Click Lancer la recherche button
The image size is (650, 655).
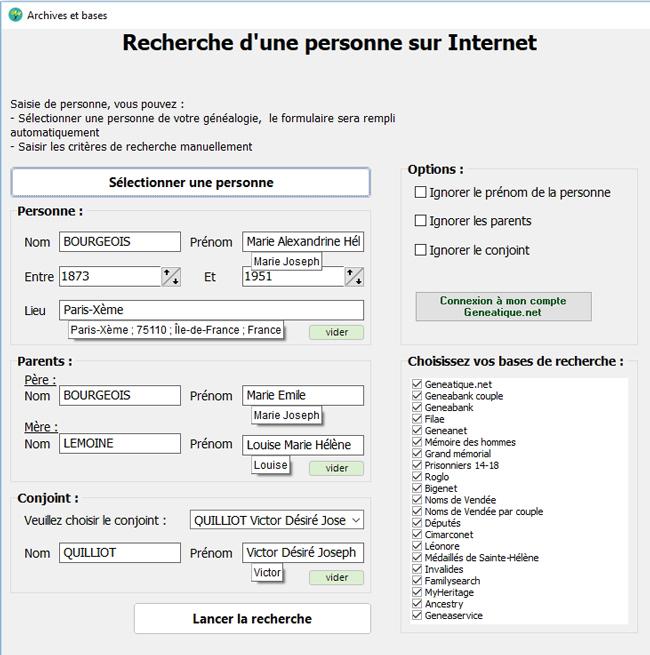pos(252,618)
